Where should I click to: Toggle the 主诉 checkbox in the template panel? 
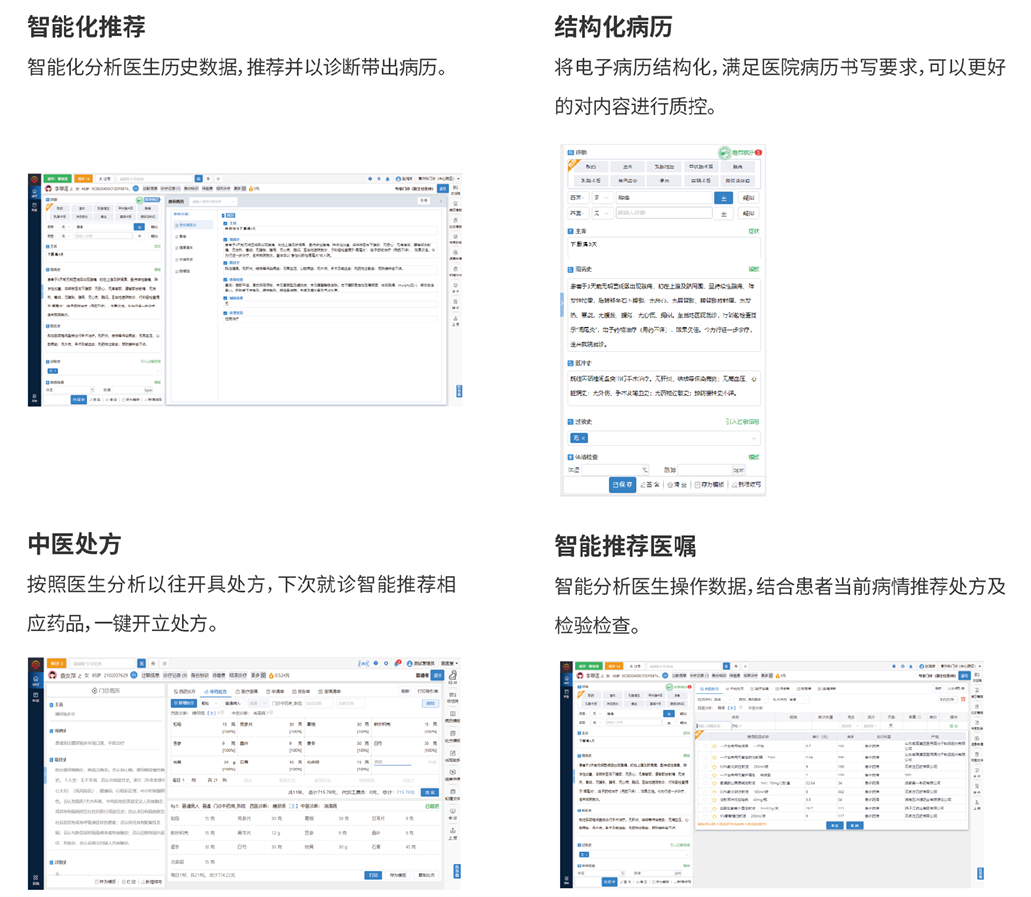coord(225,224)
